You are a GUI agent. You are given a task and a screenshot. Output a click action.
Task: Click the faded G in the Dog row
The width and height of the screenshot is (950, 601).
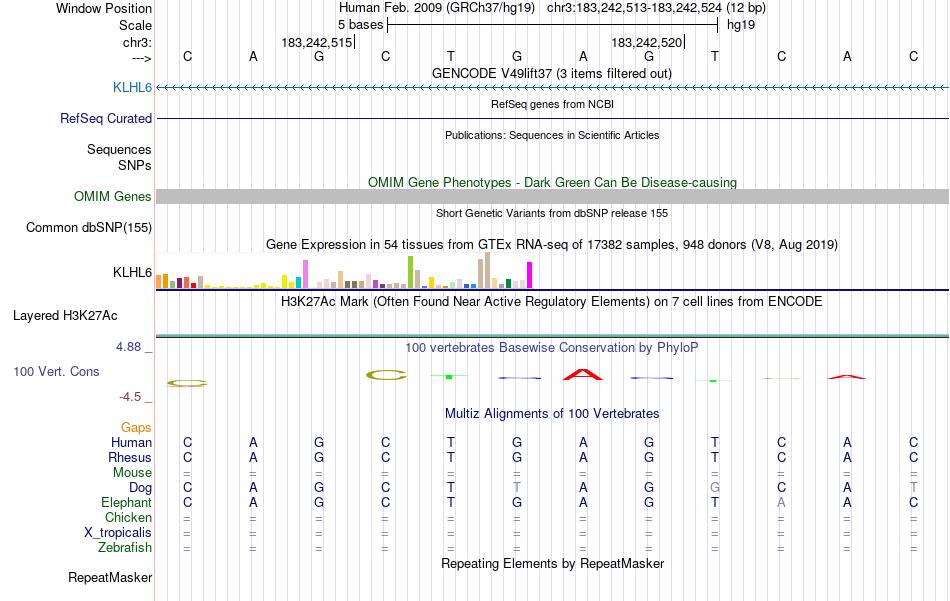tap(715, 487)
